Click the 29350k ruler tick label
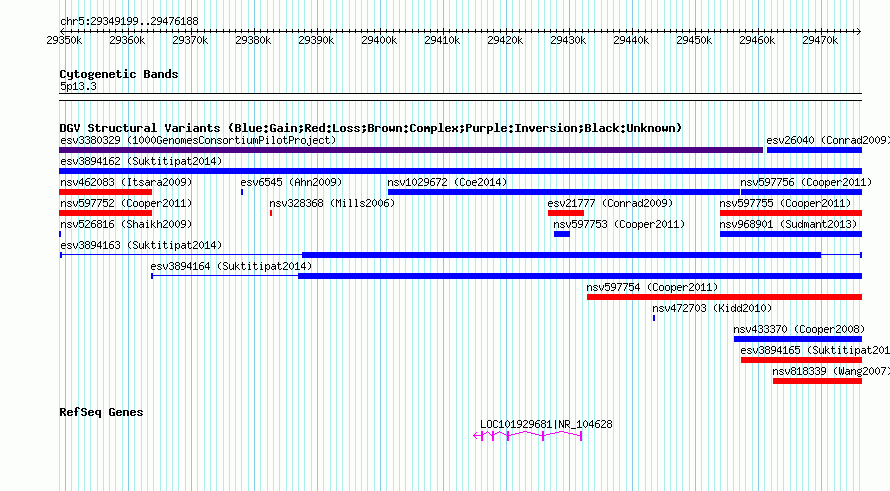890x491 pixels. (64, 40)
